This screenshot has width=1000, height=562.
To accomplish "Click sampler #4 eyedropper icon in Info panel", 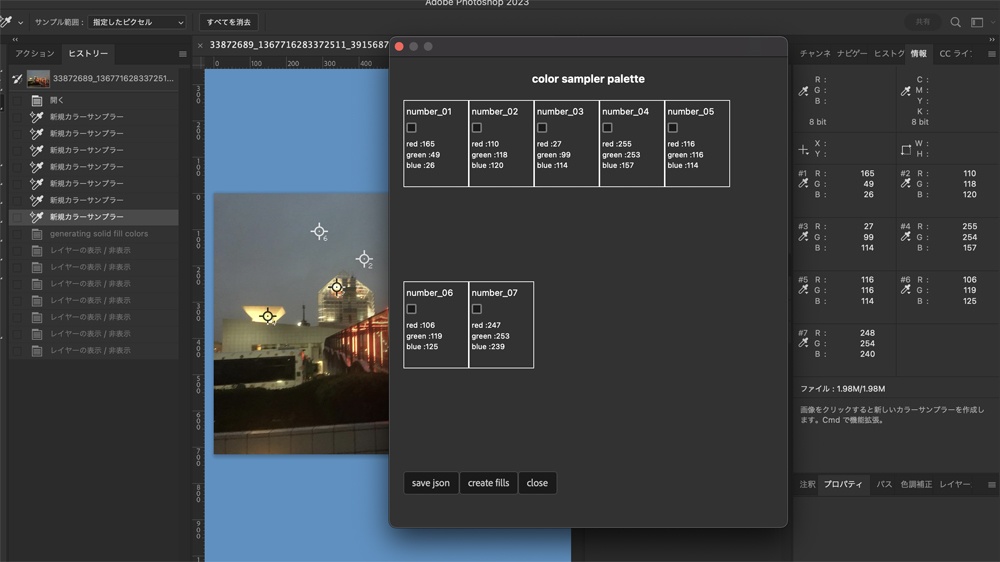I will click(906, 237).
